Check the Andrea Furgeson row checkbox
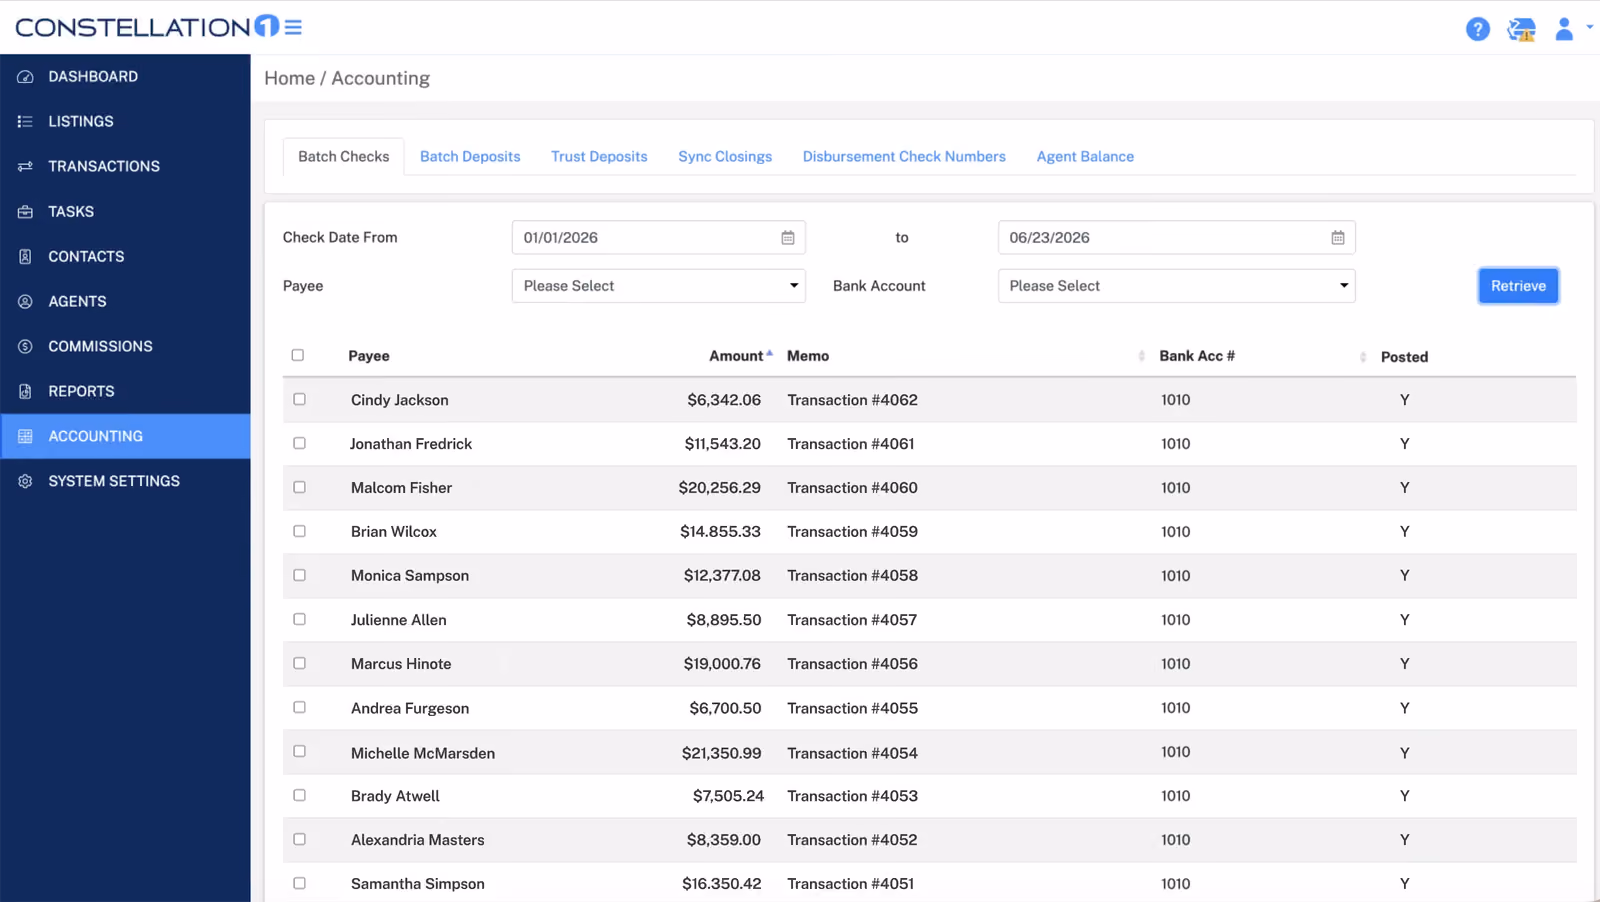This screenshot has width=1600, height=902. coord(299,707)
